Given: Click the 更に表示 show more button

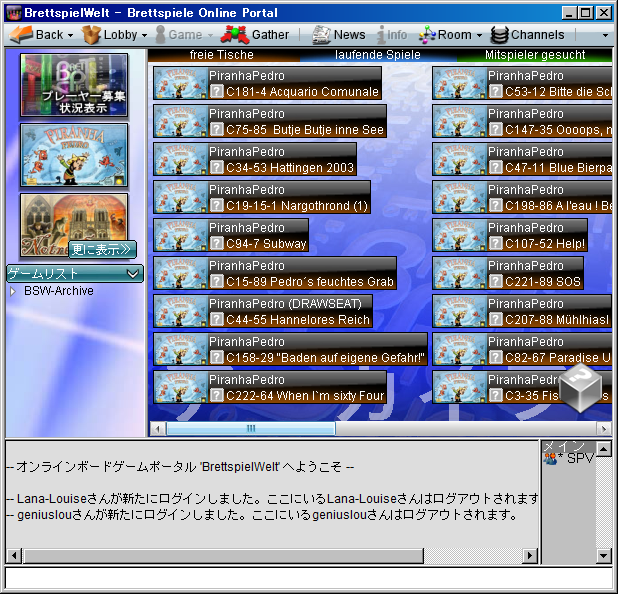Looking at the screenshot, I should [x=102, y=250].
